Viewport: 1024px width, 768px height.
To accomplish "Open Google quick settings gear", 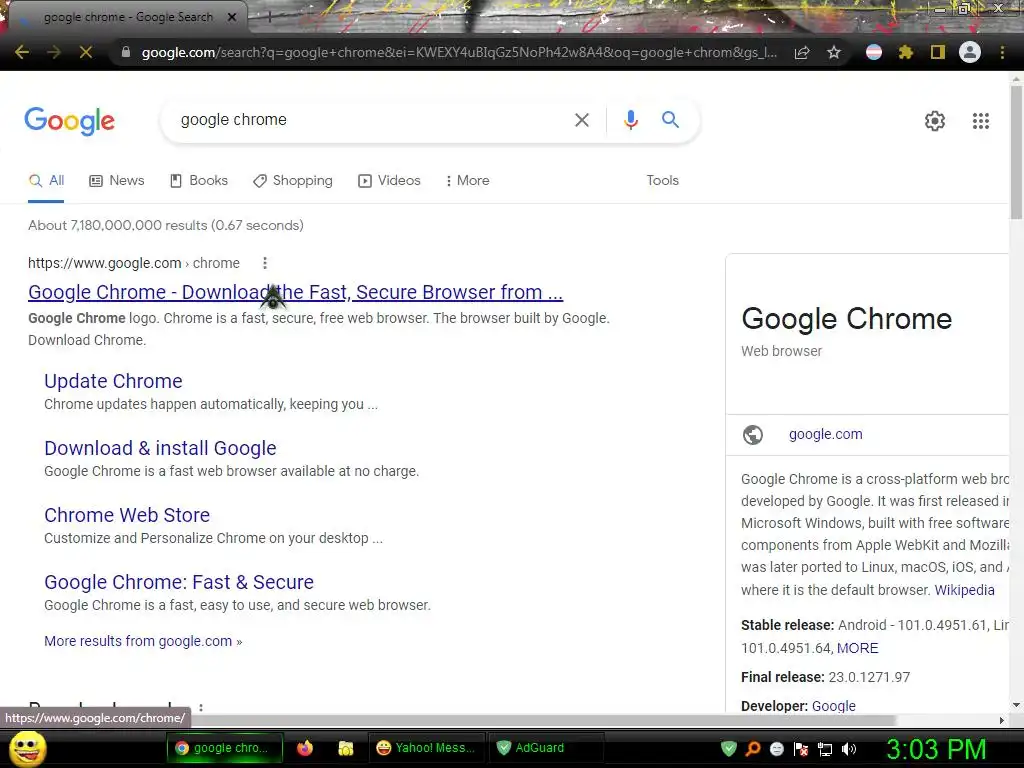I will pyautogui.click(x=935, y=121).
